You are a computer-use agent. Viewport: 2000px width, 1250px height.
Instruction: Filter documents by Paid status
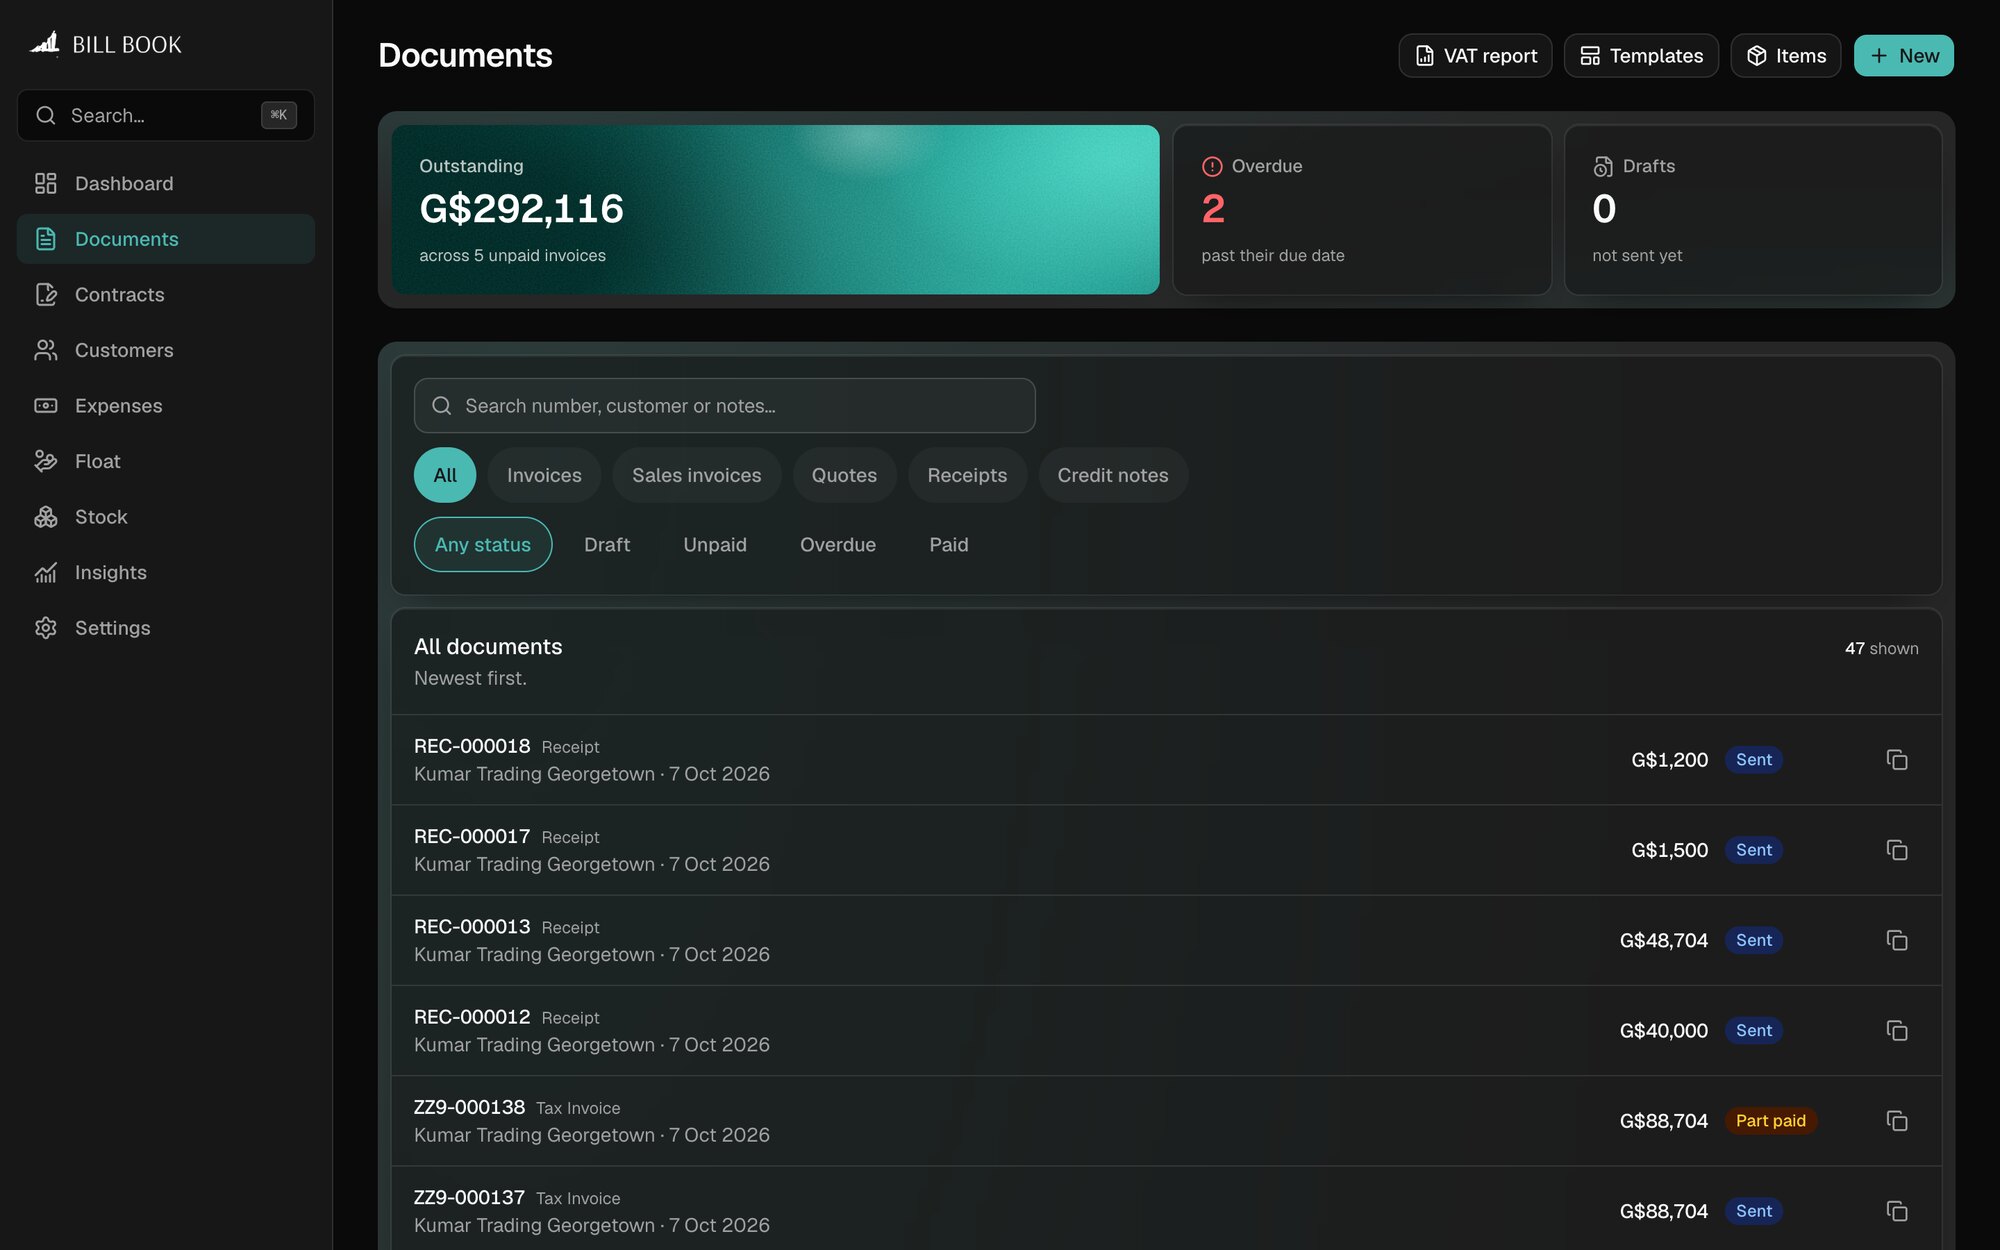[949, 544]
